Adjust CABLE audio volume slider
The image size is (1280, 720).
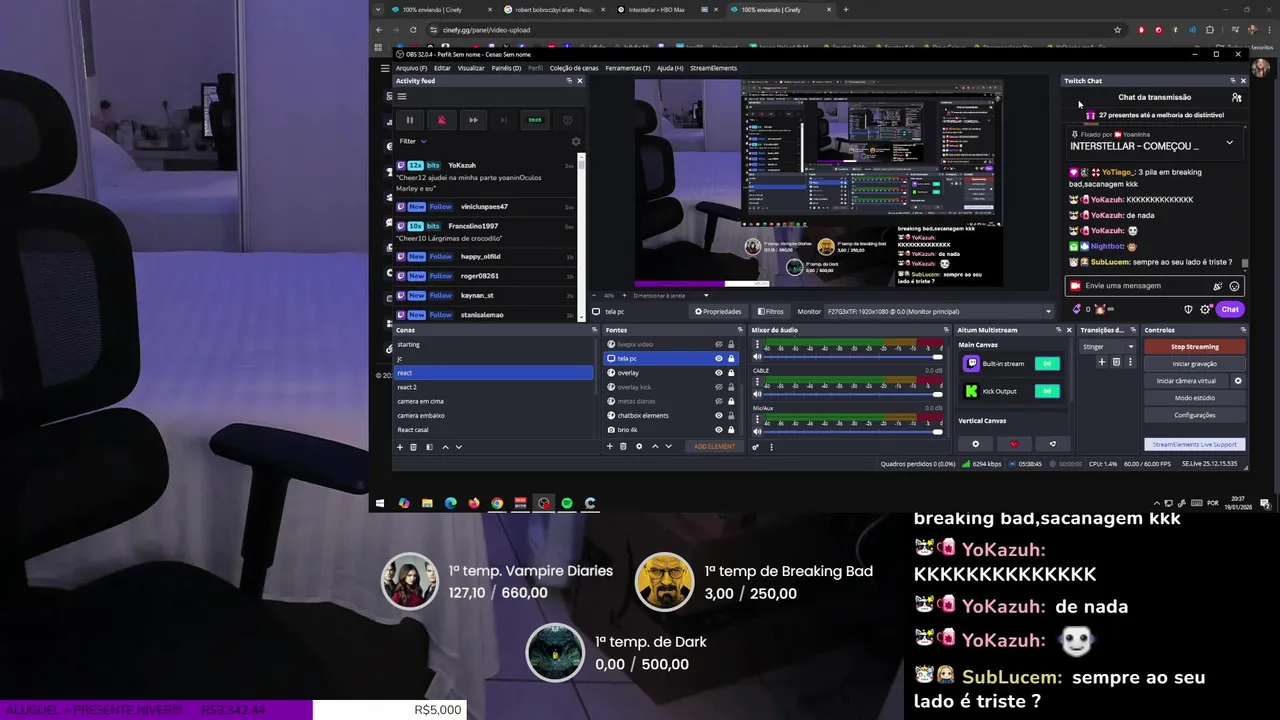click(852, 394)
